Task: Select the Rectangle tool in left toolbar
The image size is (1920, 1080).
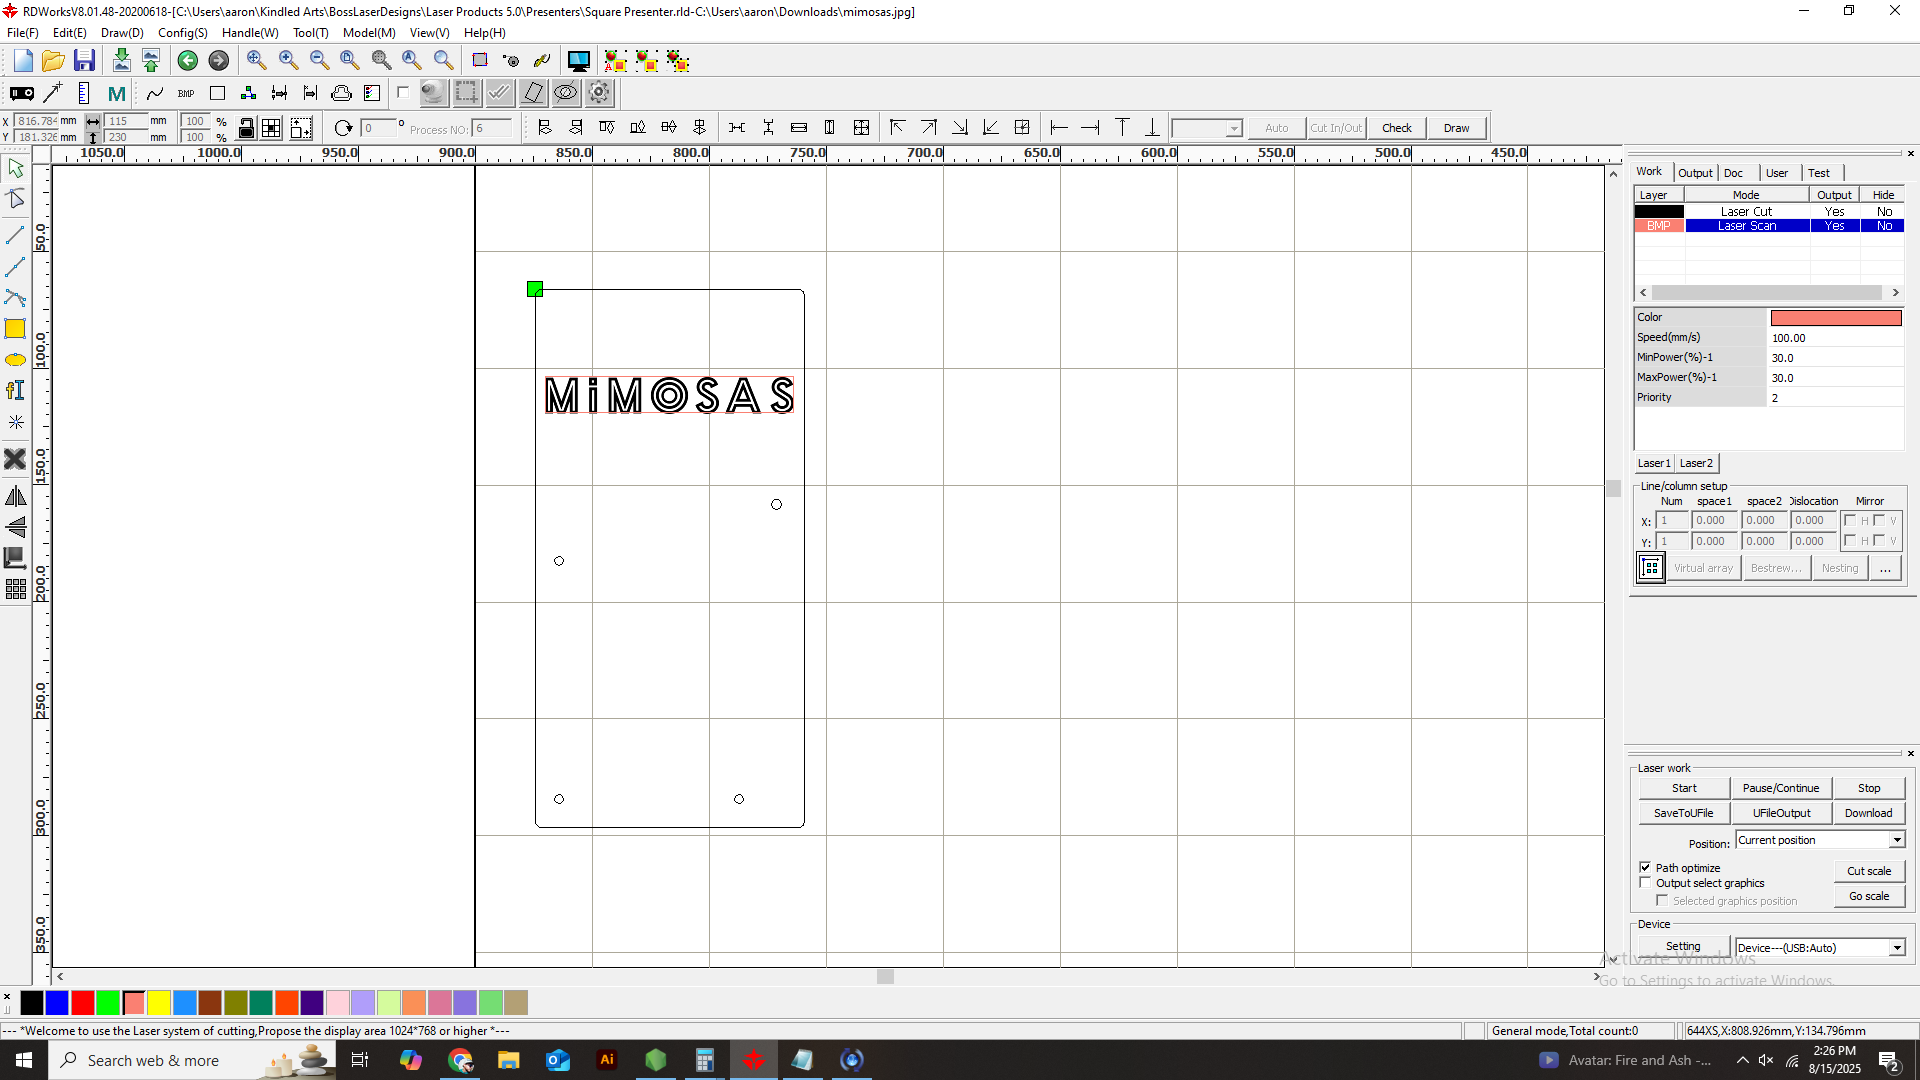Action: click(x=15, y=329)
